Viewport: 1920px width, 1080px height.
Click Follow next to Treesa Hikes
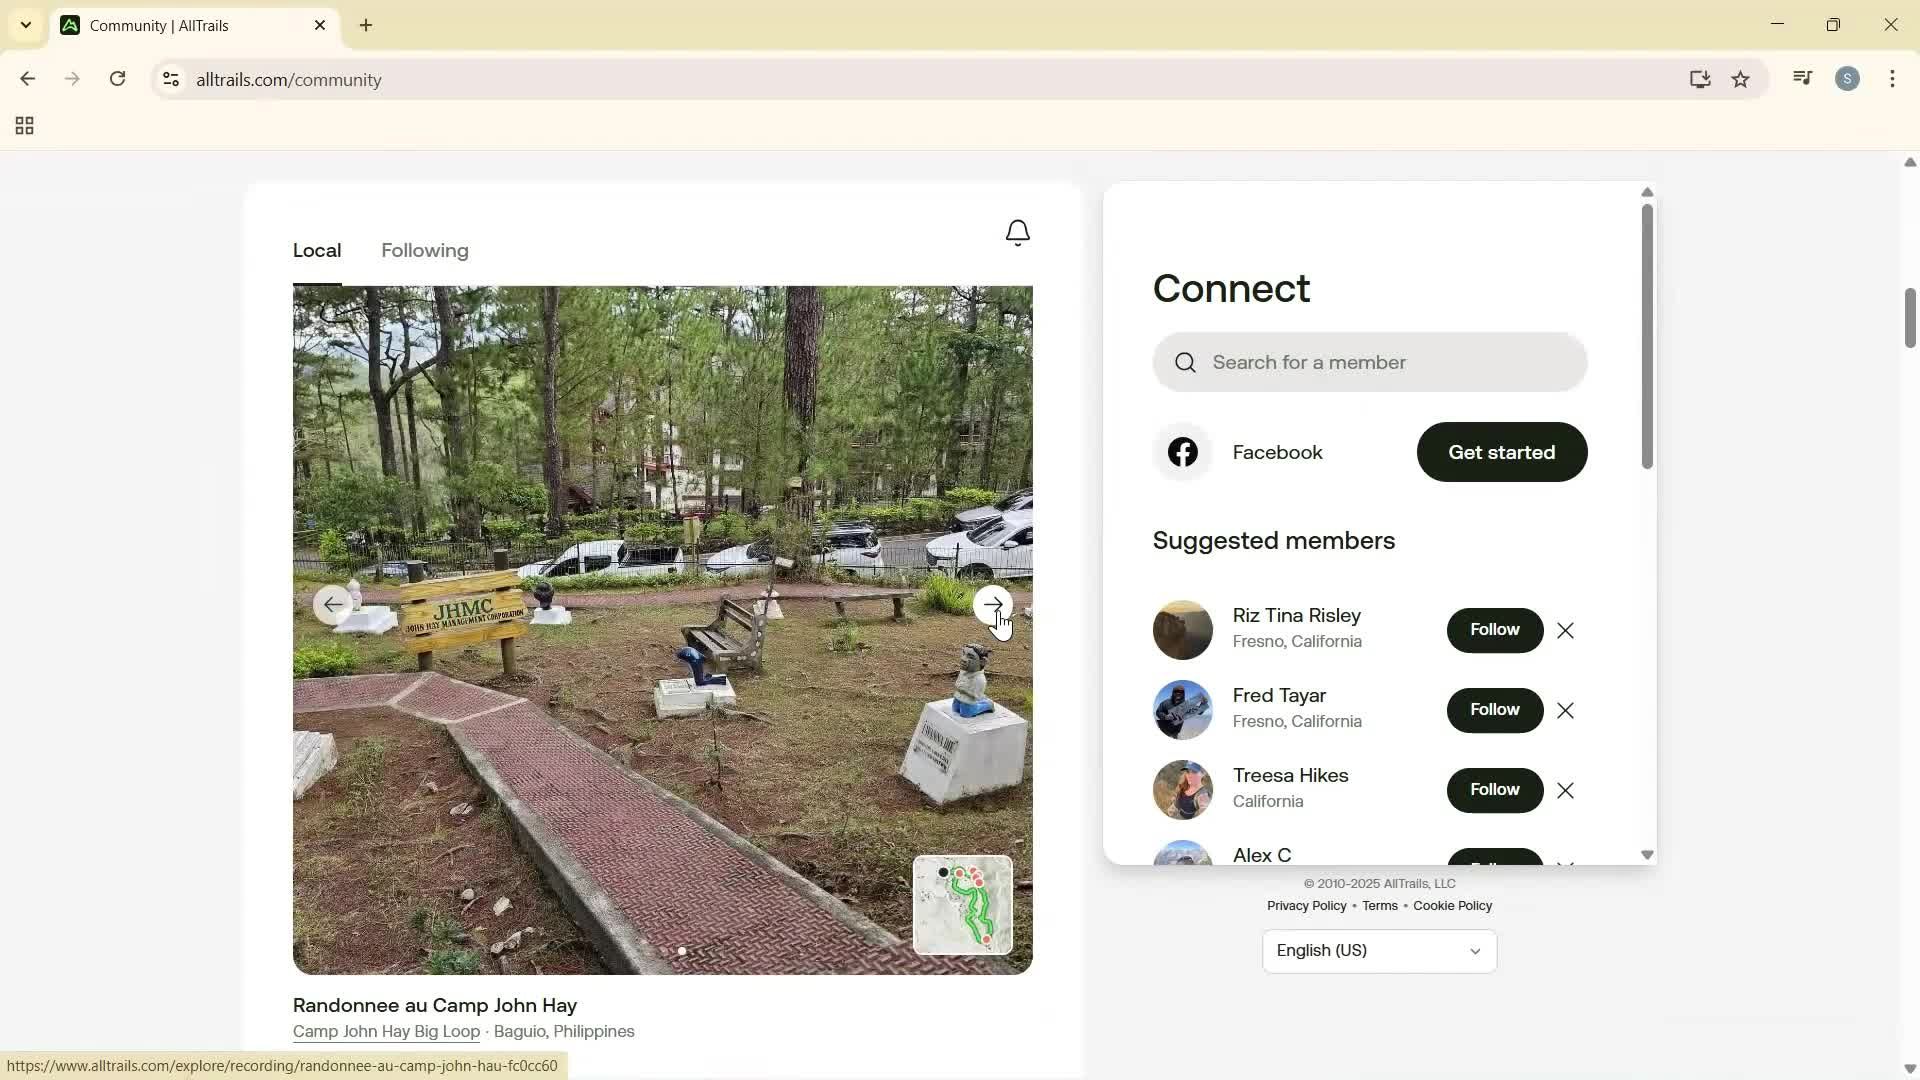[1493, 790]
